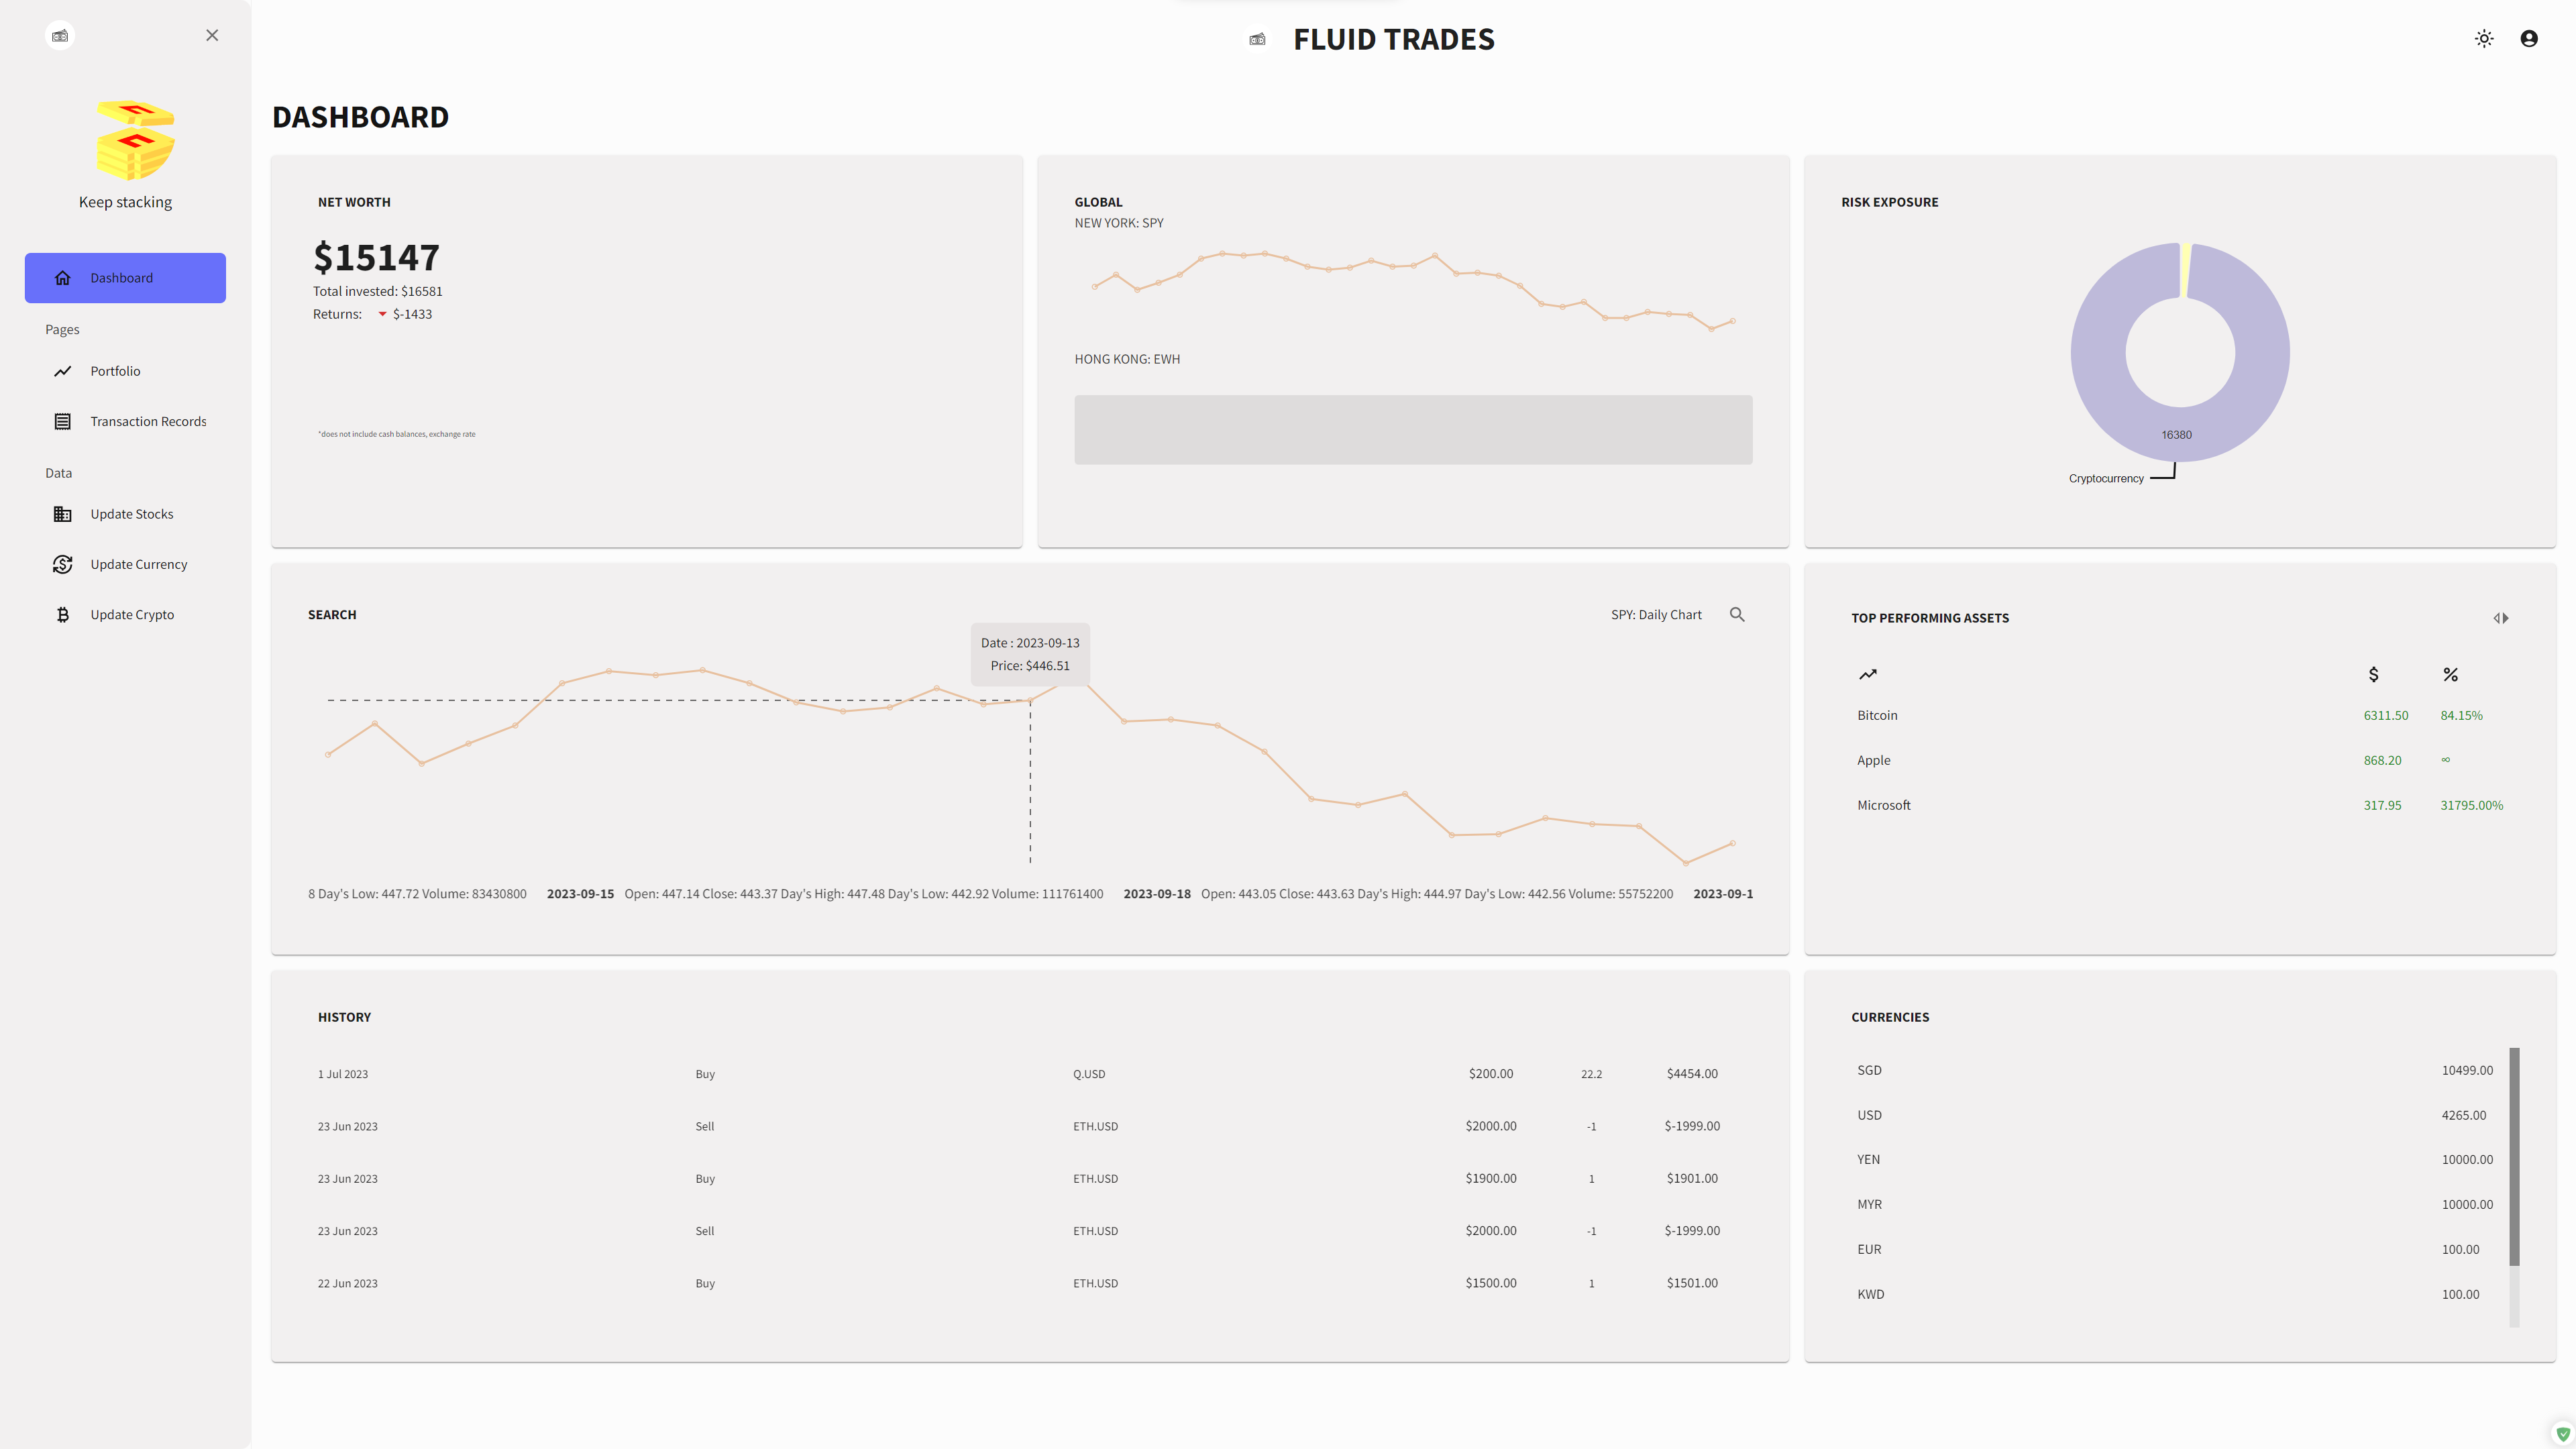Viewport: 2576px width, 1449px height.
Task: Collapse the sidebar with the X toggle
Action: pyautogui.click(x=211, y=35)
